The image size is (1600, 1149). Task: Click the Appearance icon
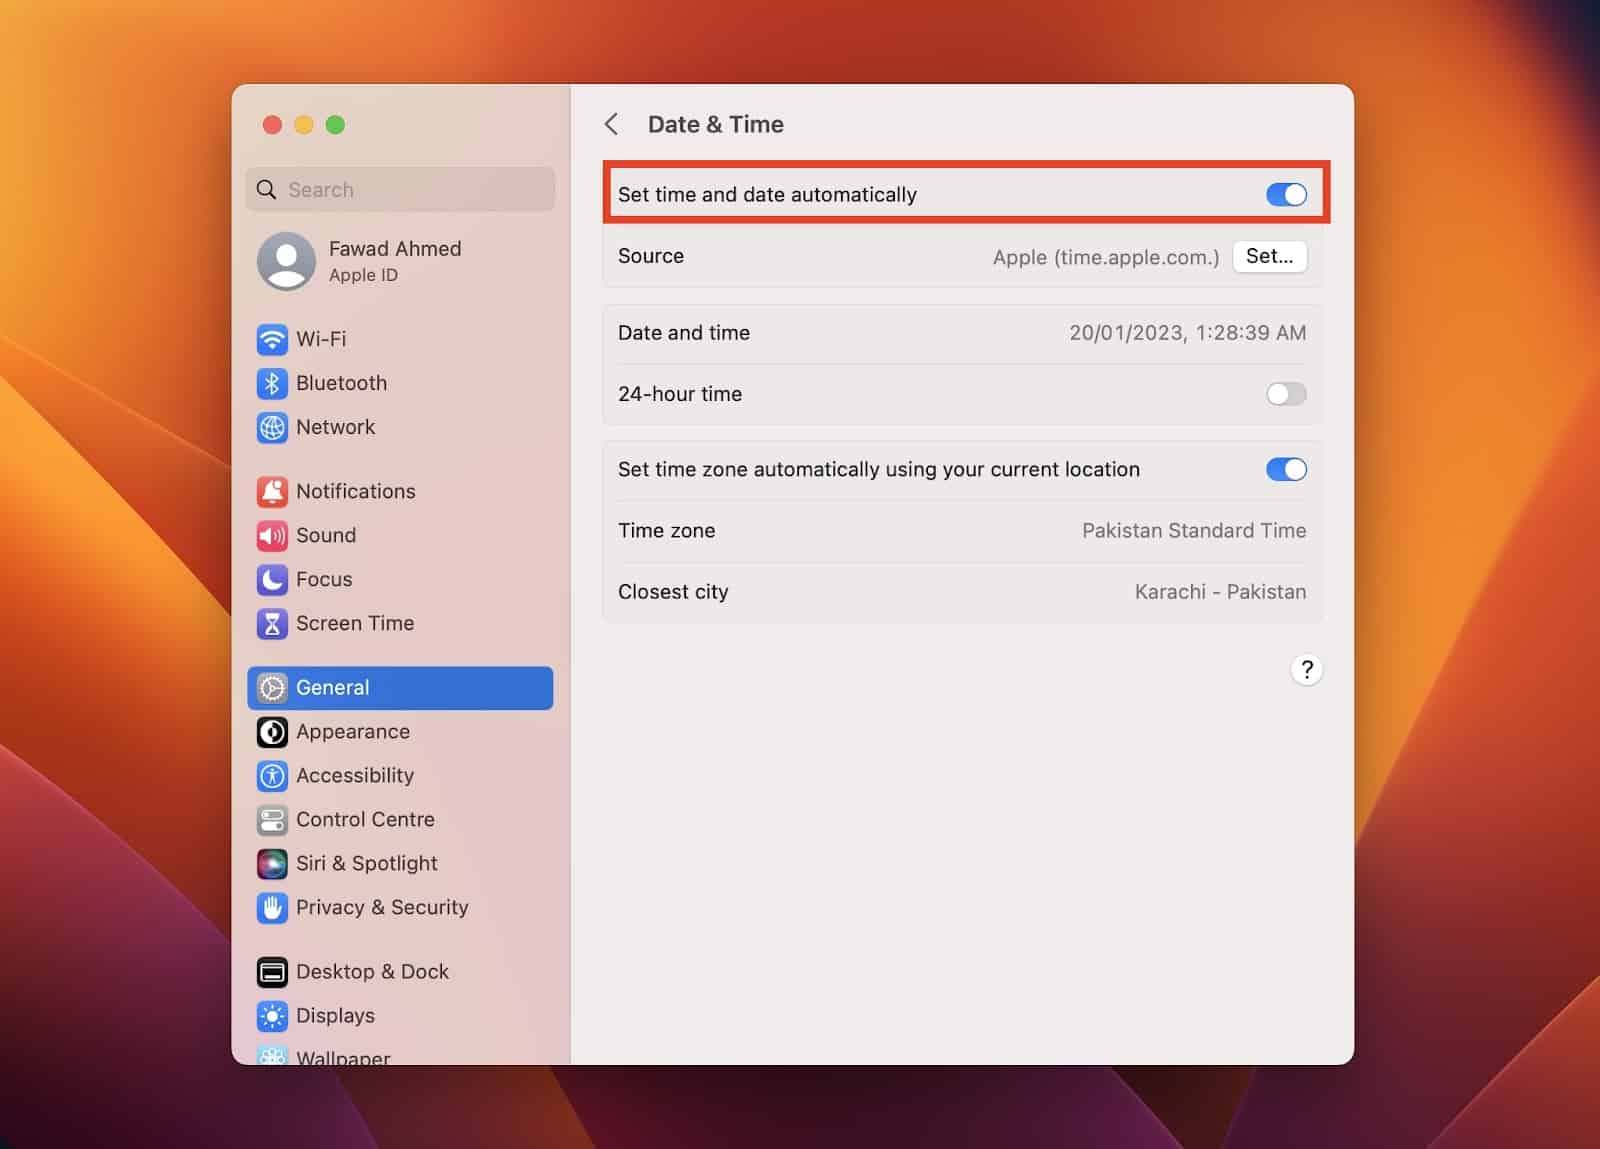272,732
